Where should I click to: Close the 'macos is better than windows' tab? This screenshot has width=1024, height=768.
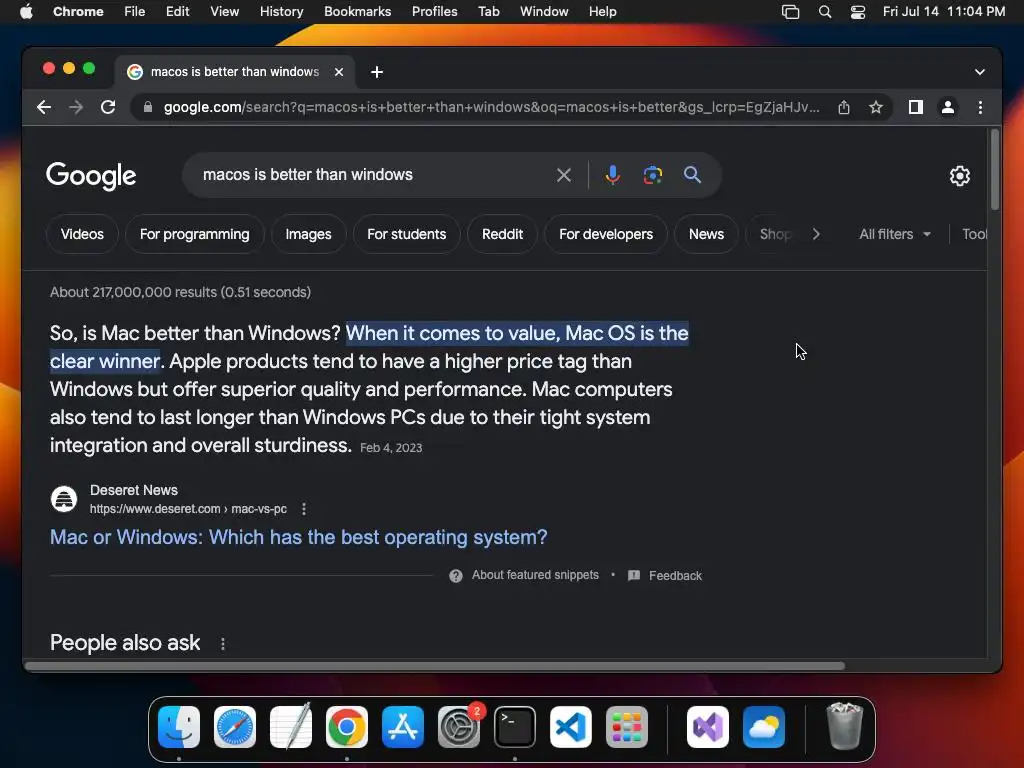pos(339,72)
